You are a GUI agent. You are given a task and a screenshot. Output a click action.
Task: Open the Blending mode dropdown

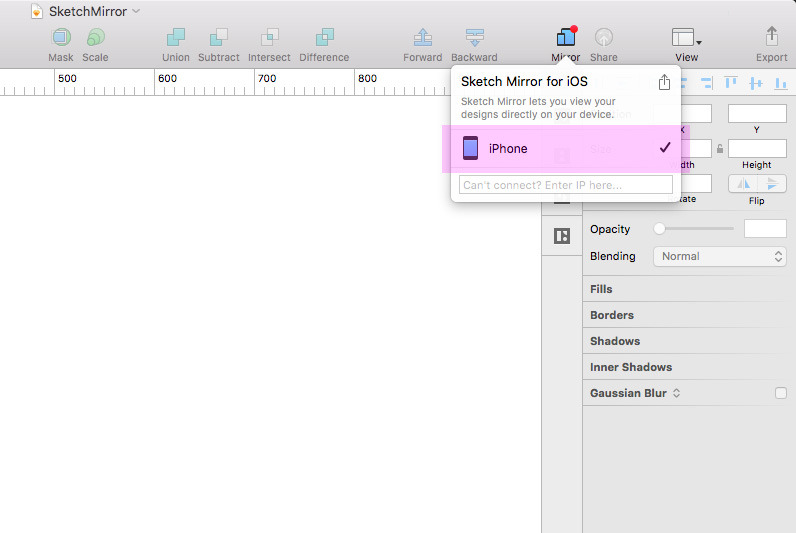pos(719,256)
